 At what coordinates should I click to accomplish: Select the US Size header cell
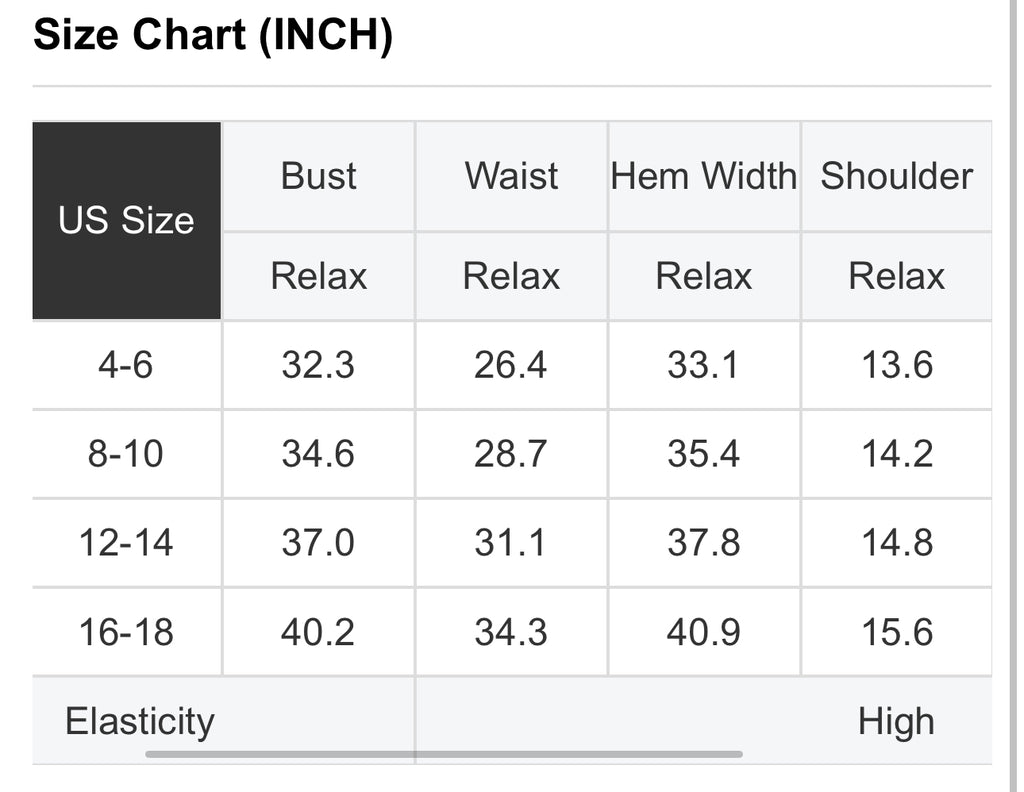(x=127, y=221)
